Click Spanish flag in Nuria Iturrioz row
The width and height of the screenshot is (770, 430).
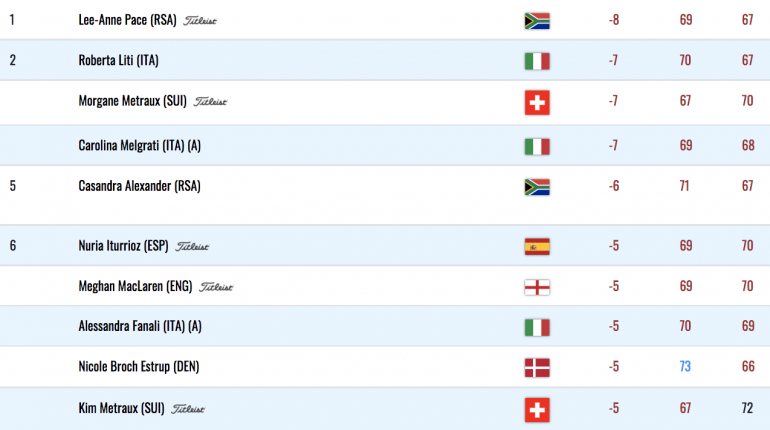point(537,246)
